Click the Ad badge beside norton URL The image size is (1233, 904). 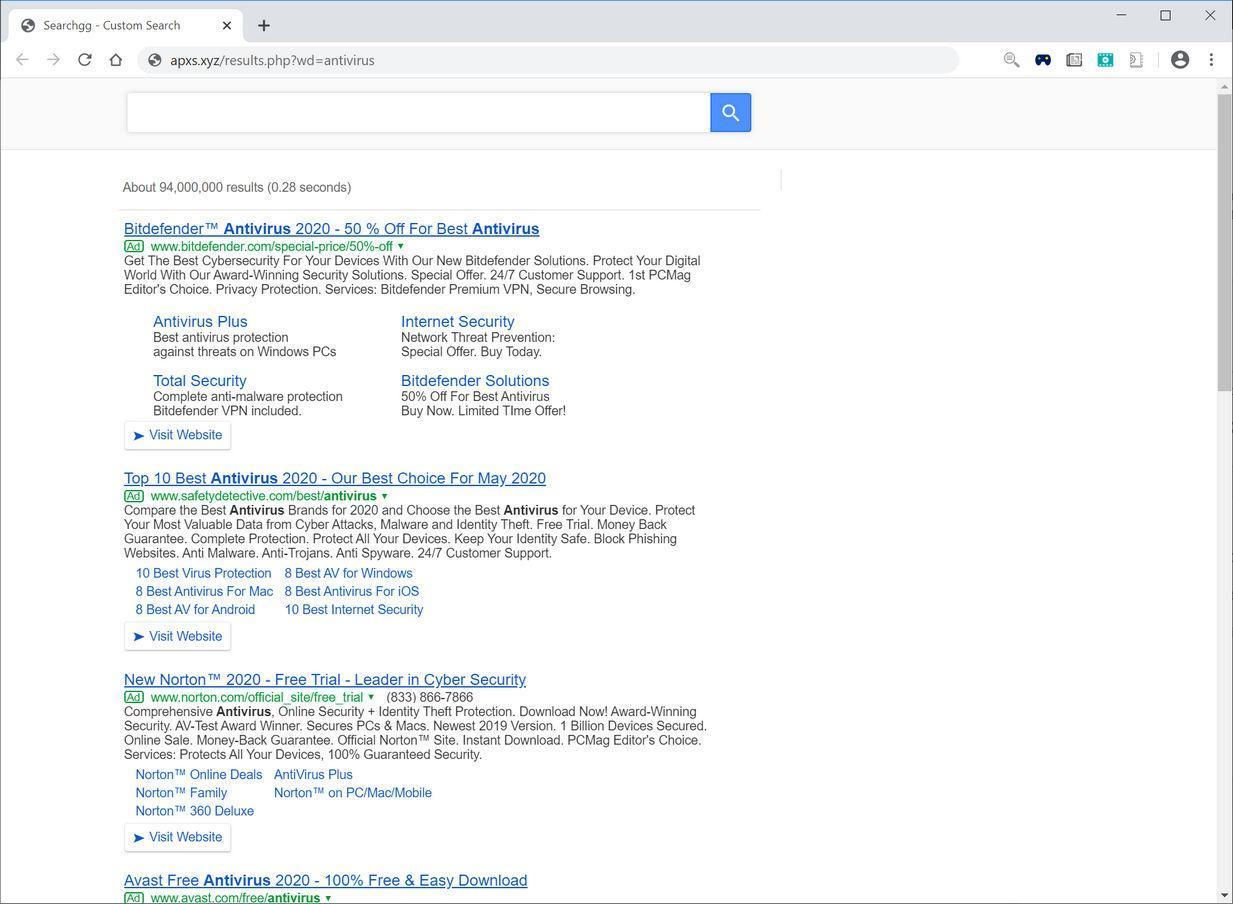(x=134, y=697)
